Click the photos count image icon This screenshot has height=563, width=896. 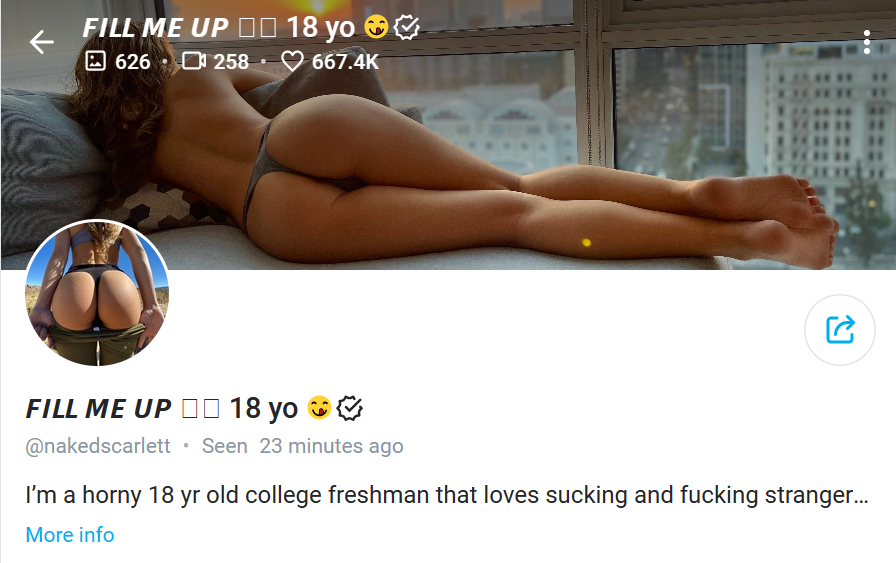(x=95, y=61)
